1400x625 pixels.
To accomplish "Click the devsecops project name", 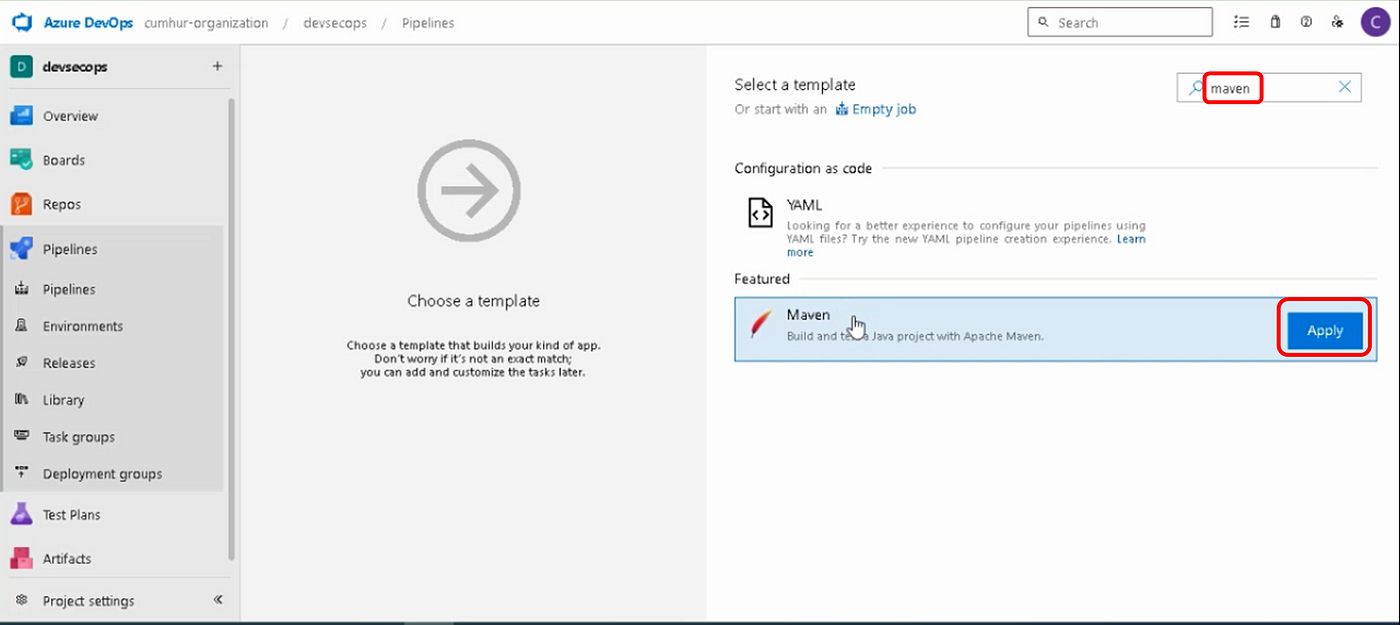I will tap(75, 67).
